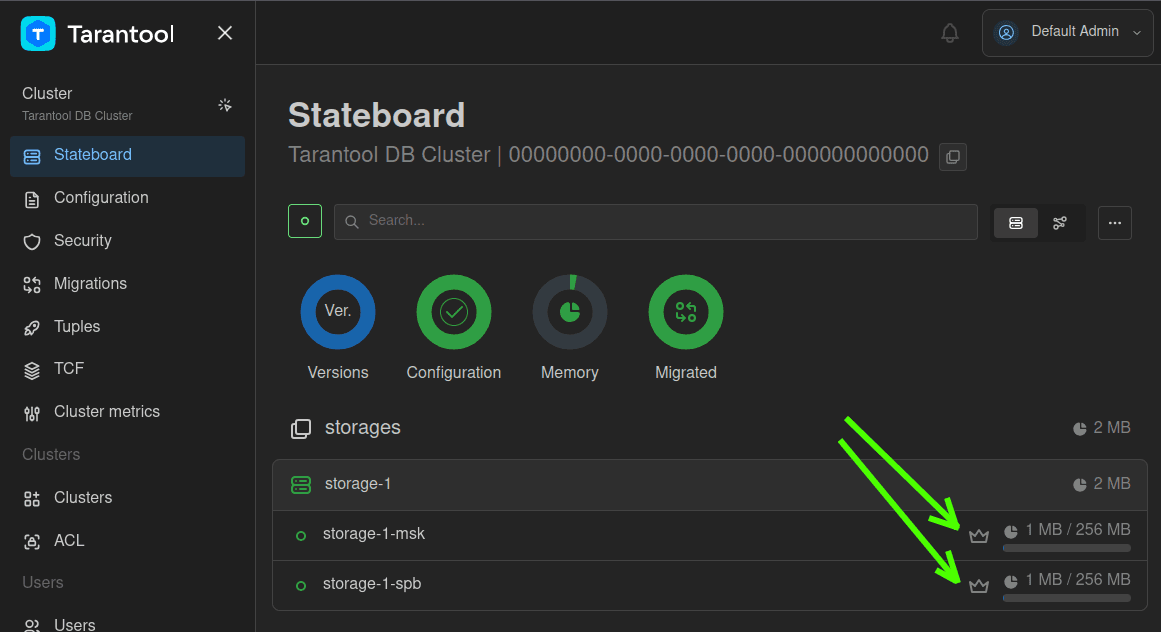Copy the cluster UUID
1161x632 pixels.
[x=953, y=157]
